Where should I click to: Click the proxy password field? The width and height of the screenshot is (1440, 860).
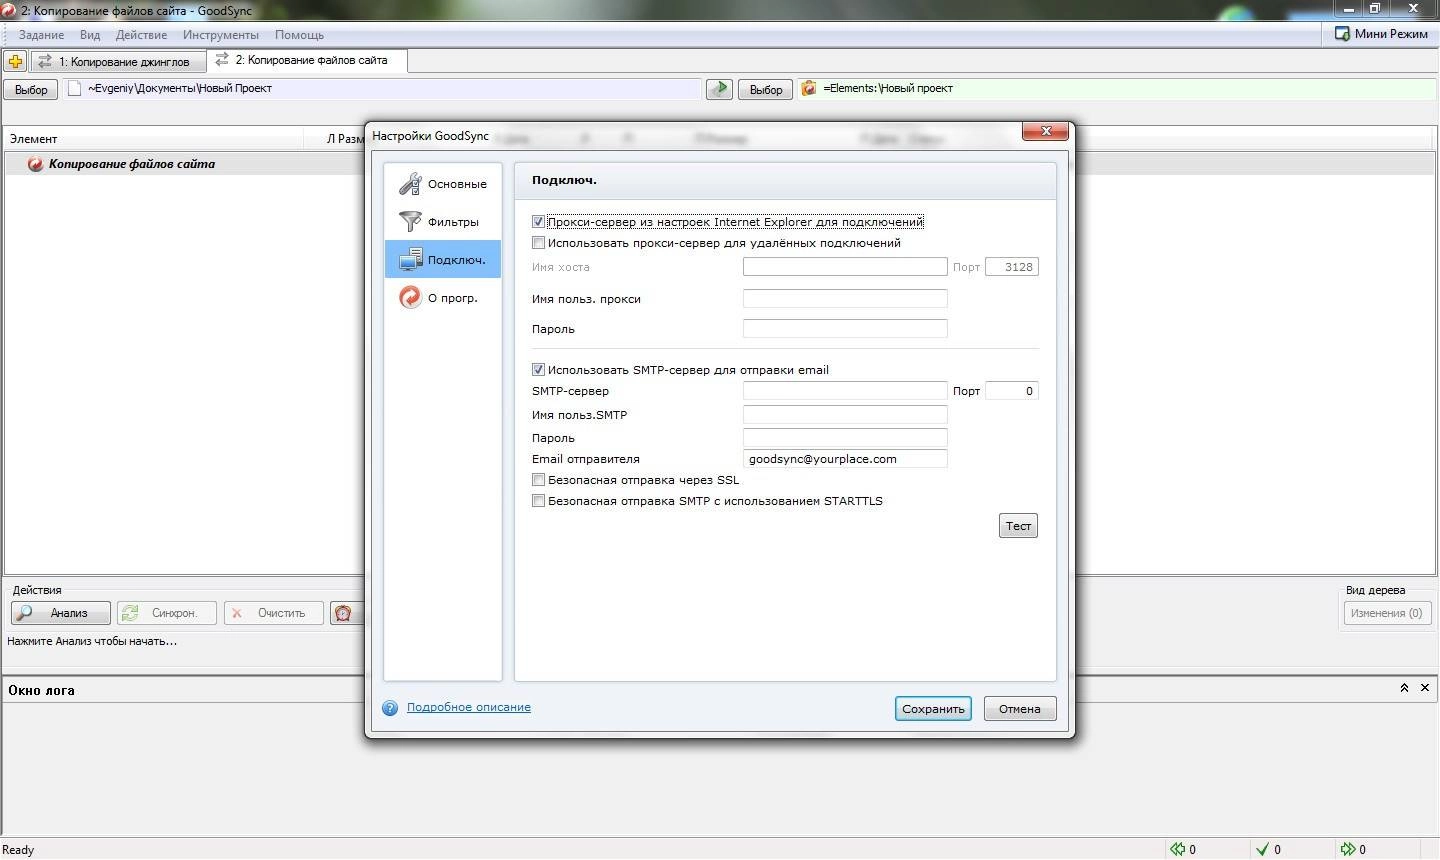click(x=845, y=329)
